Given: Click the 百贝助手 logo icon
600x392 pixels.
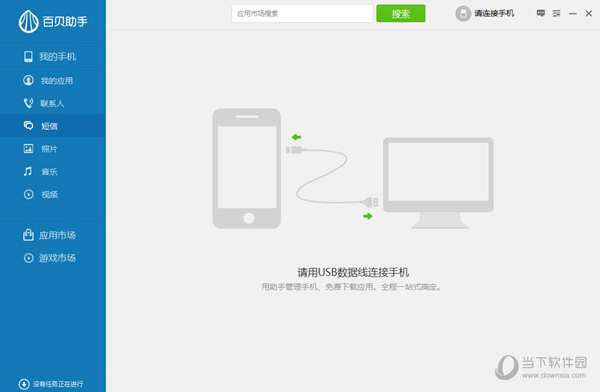Looking at the screenshot, I should tap(28, 21).
